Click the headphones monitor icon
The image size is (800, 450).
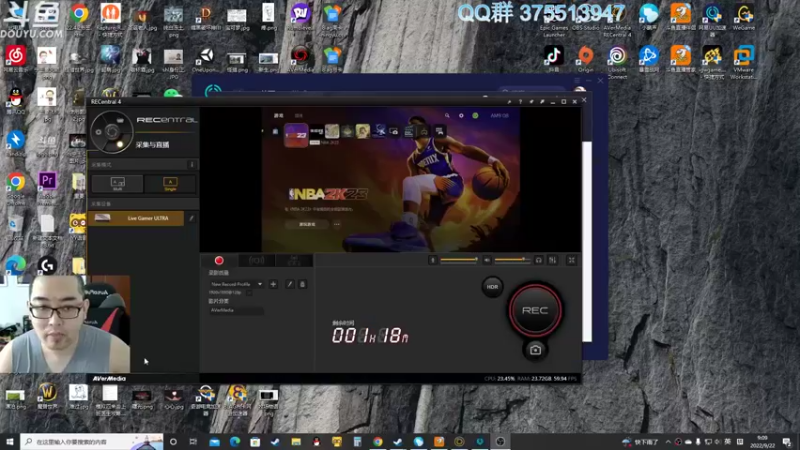click(538, 260)
